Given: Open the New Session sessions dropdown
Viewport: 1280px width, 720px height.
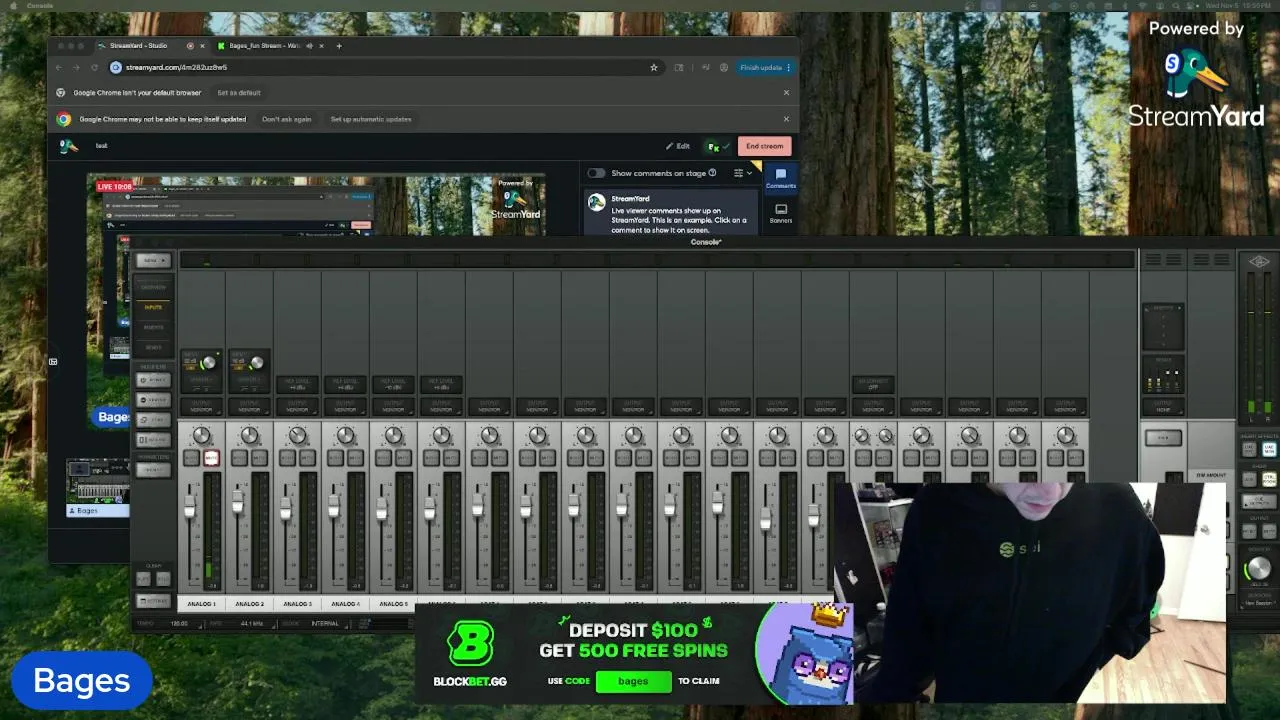Looking at the screenshot, I should click(1258, 603).
